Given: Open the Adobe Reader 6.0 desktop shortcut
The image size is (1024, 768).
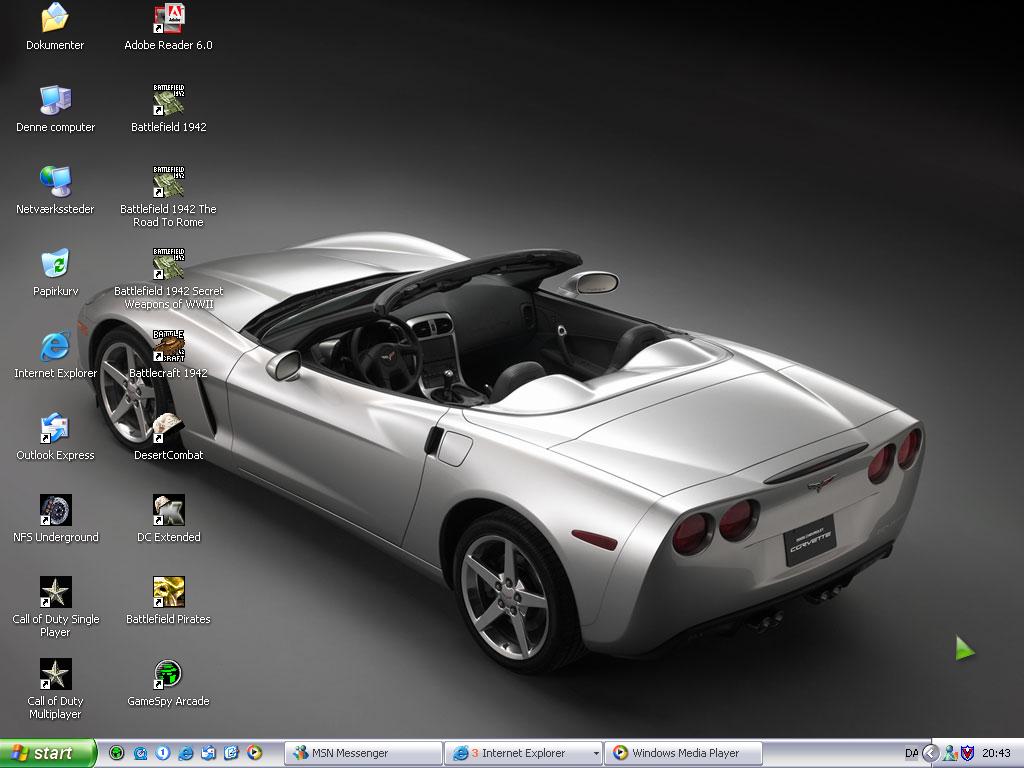Looking at the screenshot, I should click(168, 20).
